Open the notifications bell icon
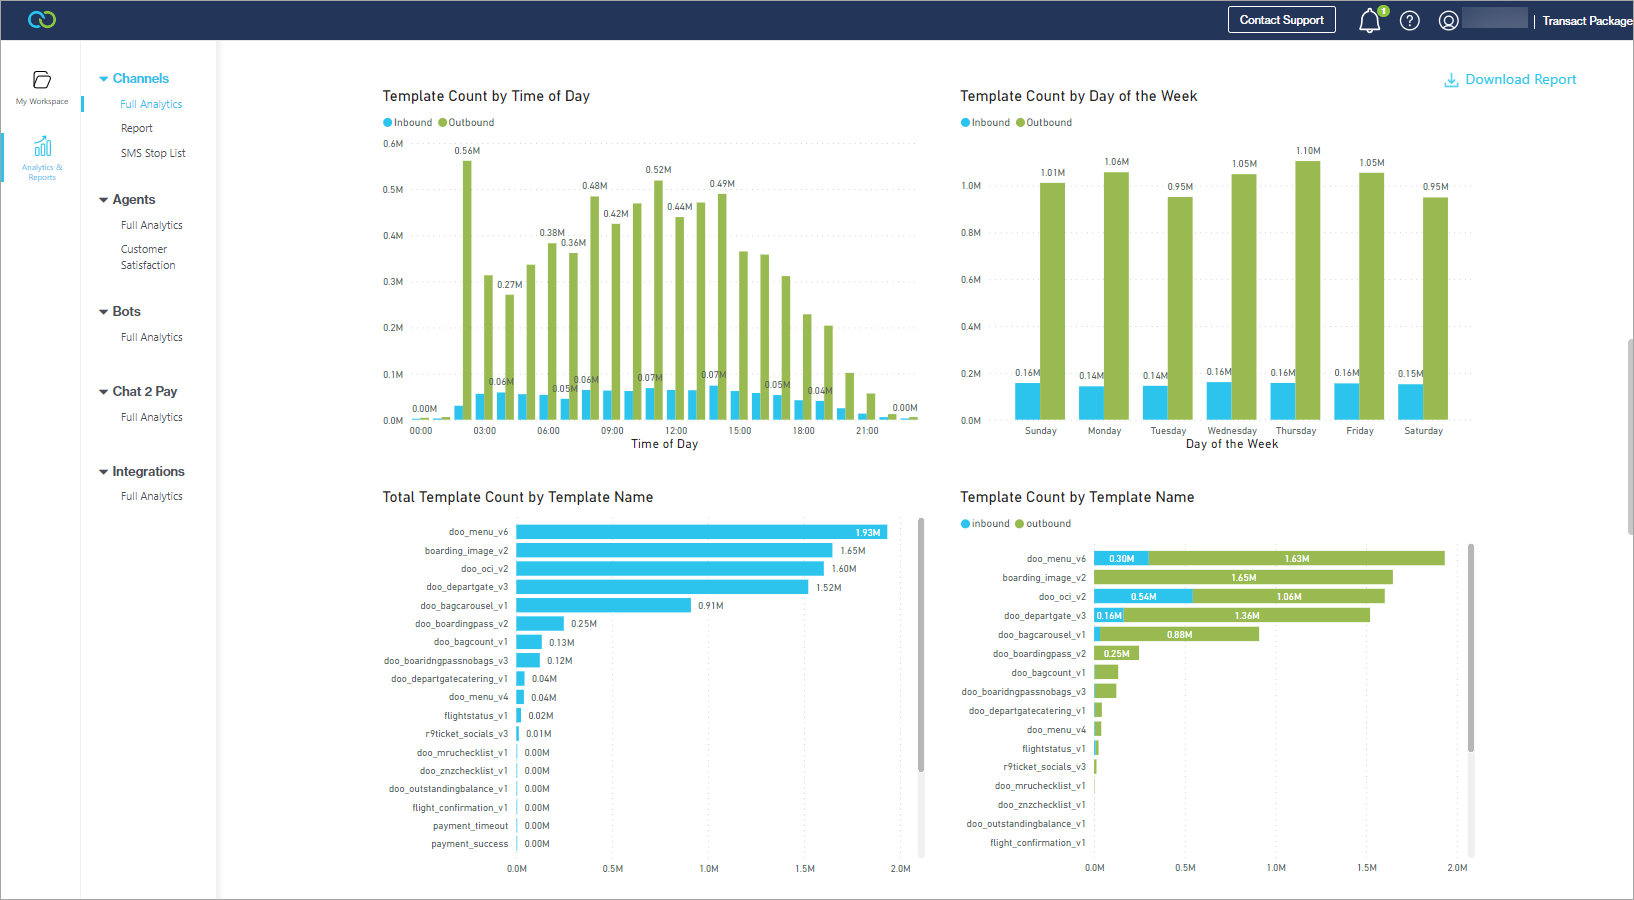Screen dimensions: 1634x900 tap(1370, 20)
